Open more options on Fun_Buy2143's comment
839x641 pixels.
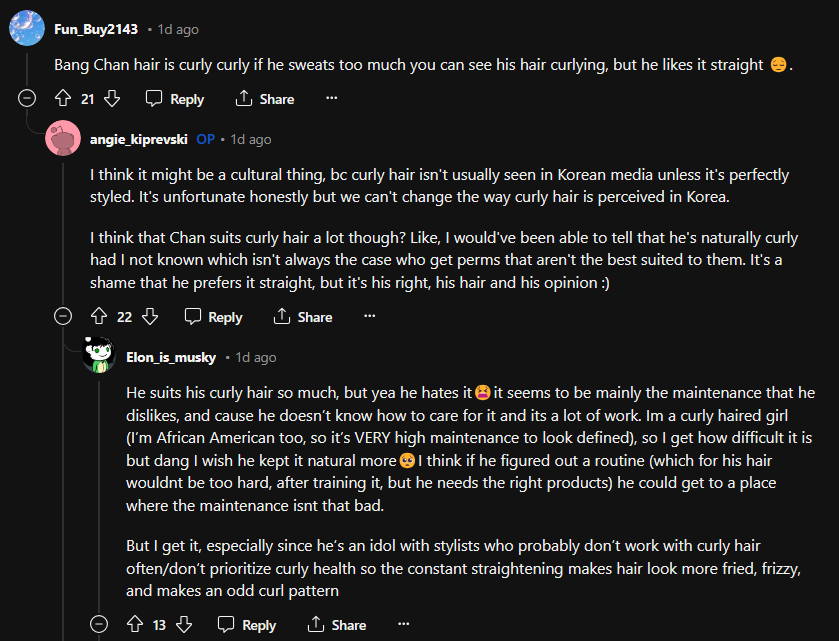coord(332,99)
